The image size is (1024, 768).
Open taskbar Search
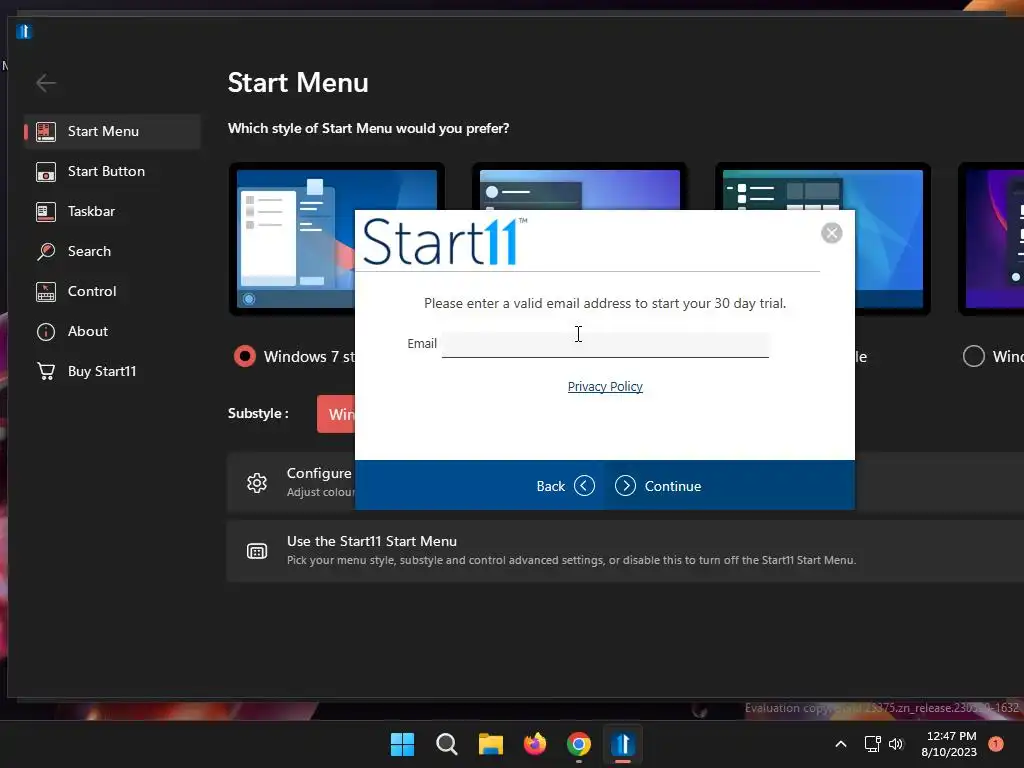(x=447, y=744)
